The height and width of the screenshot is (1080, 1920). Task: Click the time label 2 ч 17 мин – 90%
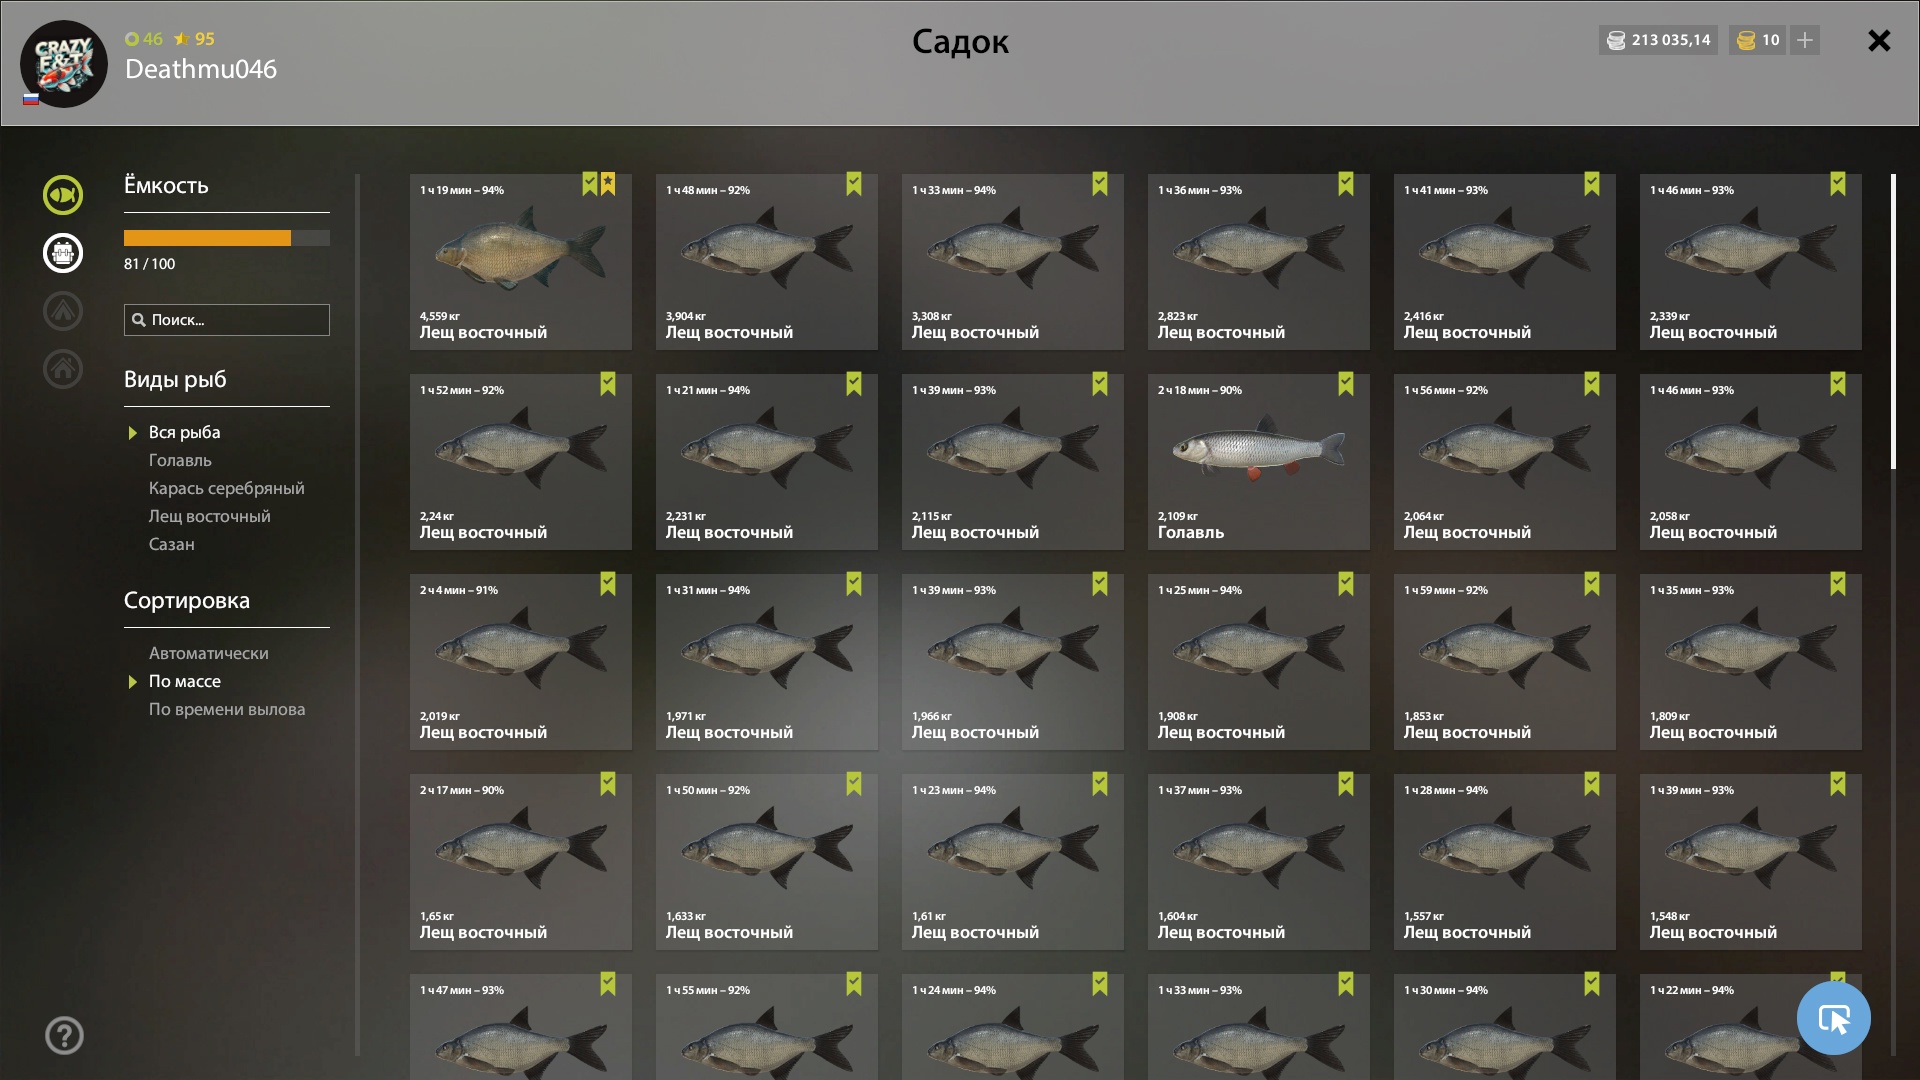[x=462, y=790]
